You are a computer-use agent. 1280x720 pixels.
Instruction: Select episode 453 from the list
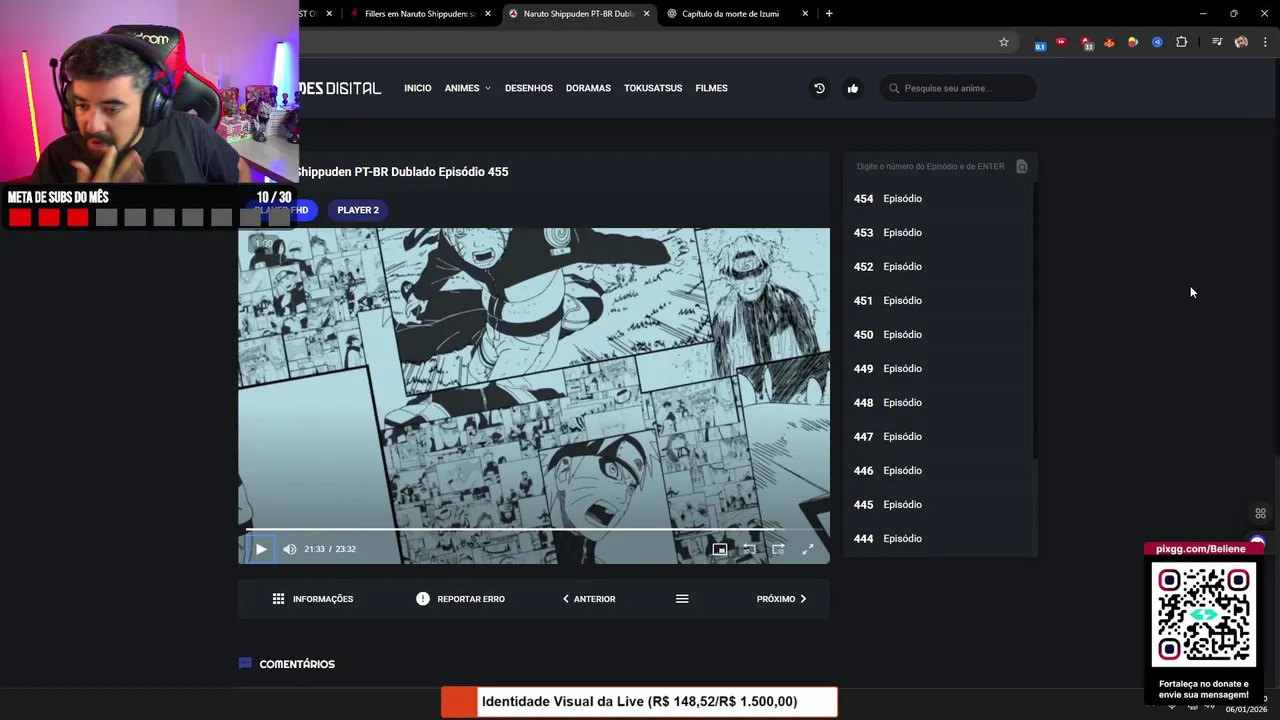click(938, 233)
